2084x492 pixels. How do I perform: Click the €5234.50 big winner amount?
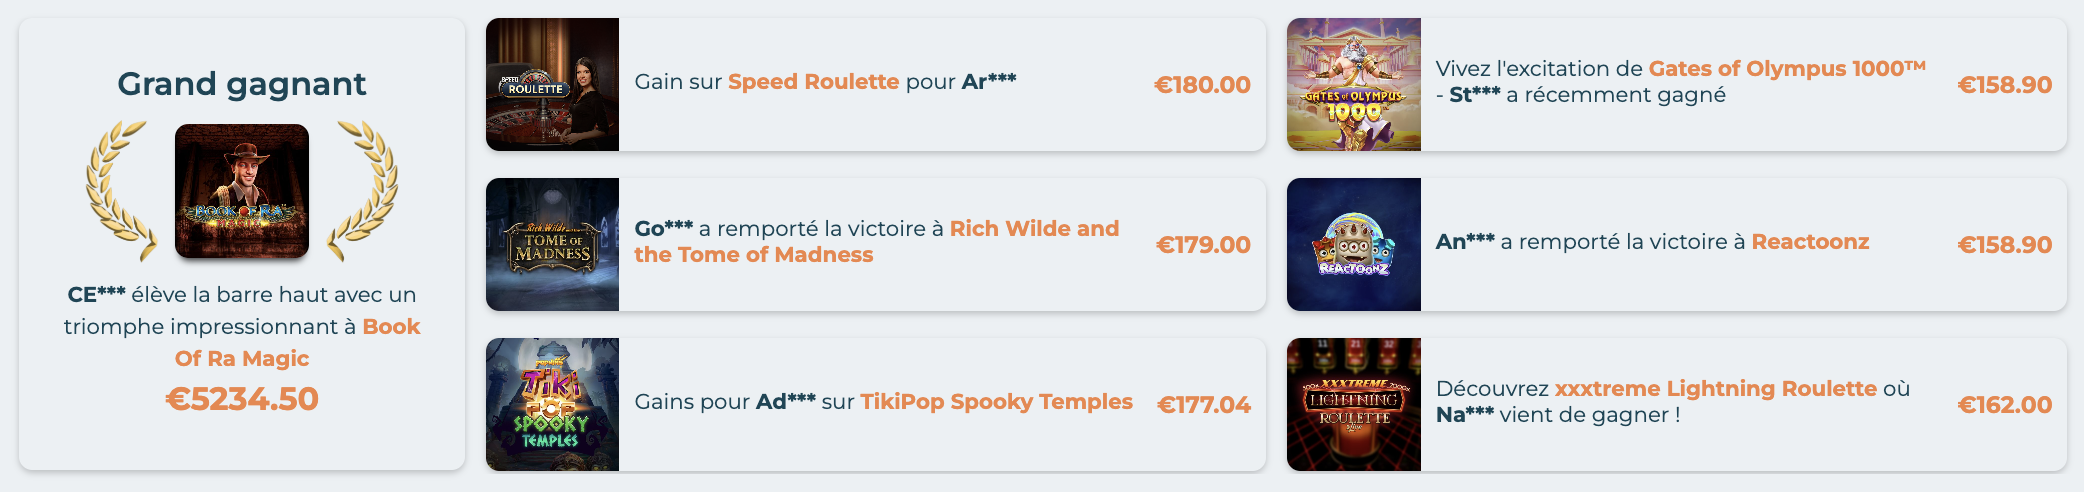pyautogui.click(x=242, y=399)
